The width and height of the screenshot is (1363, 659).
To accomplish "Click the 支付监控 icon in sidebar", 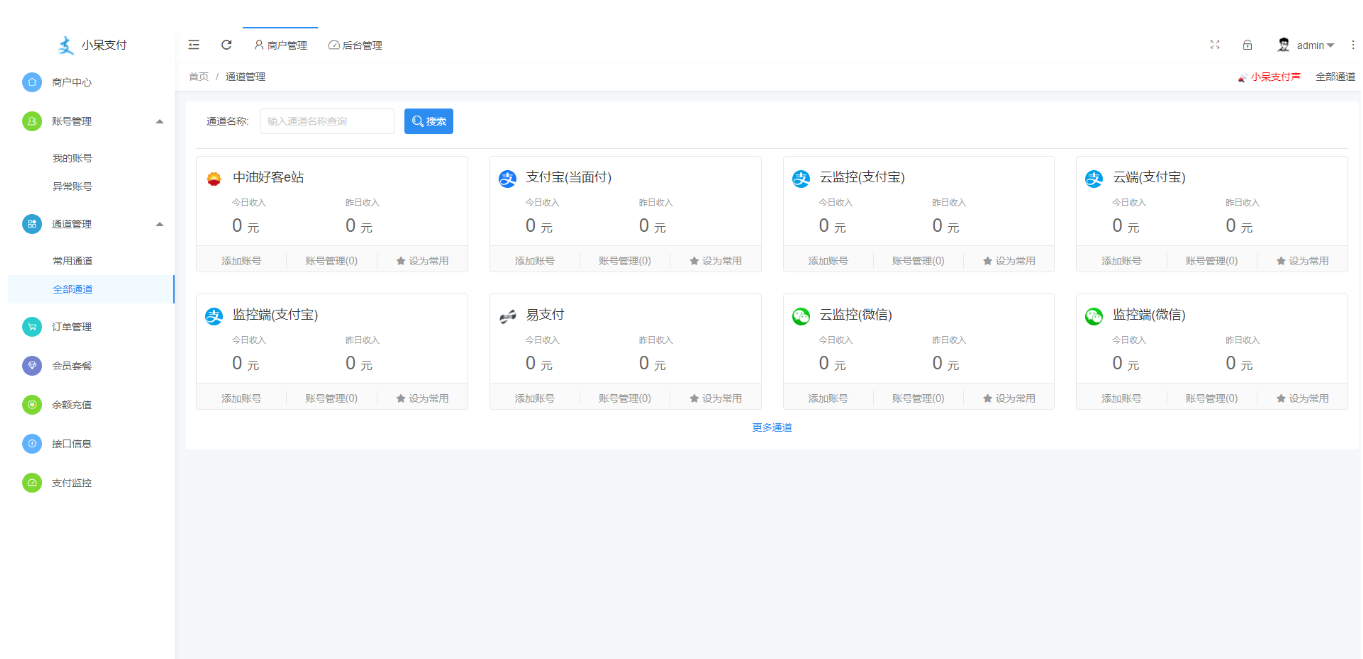I will (x=32, y=483).
